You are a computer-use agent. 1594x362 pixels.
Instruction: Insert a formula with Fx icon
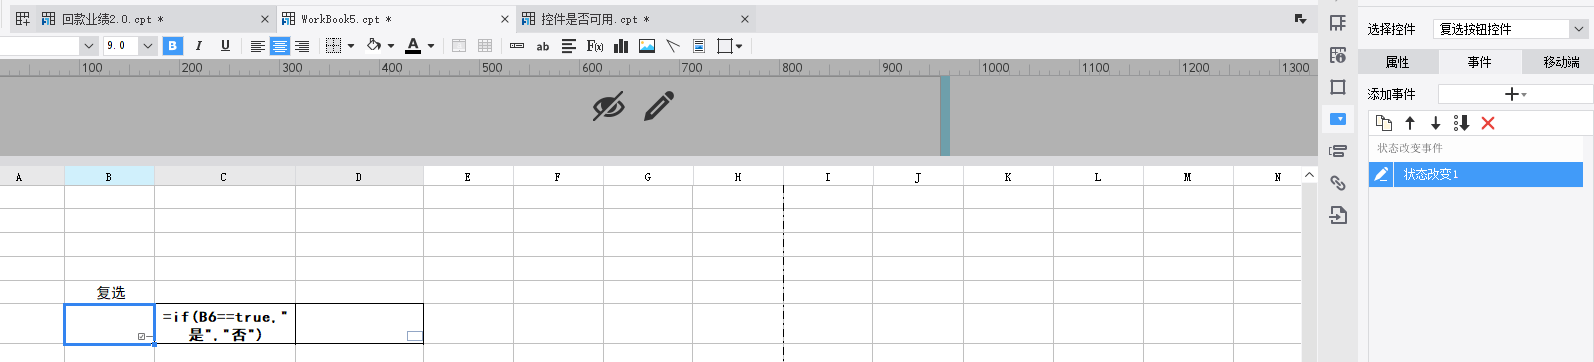595,46
